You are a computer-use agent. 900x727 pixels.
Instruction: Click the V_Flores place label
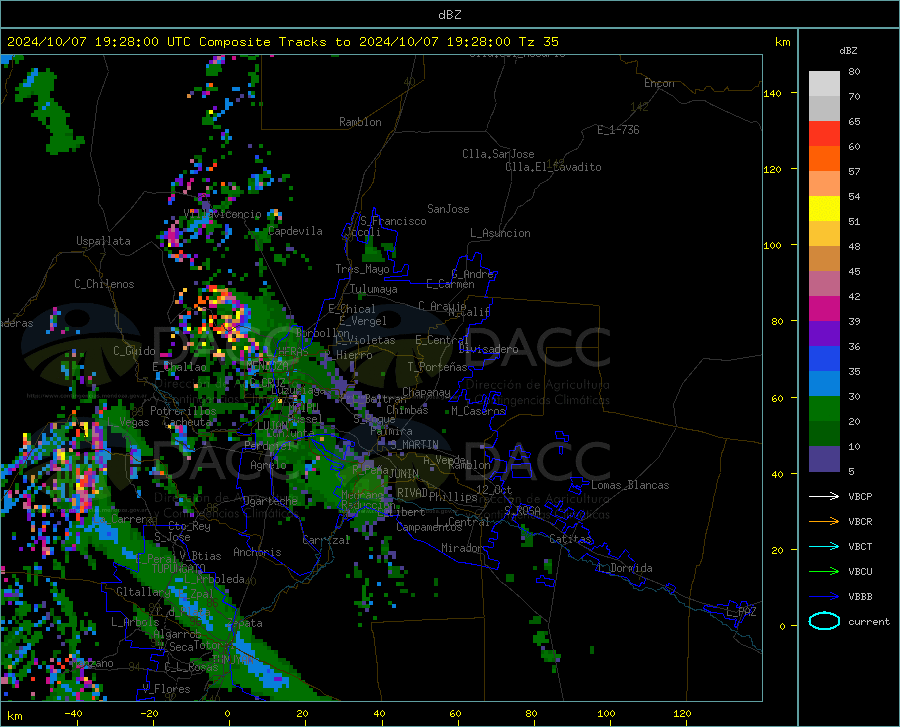(166, 689)
